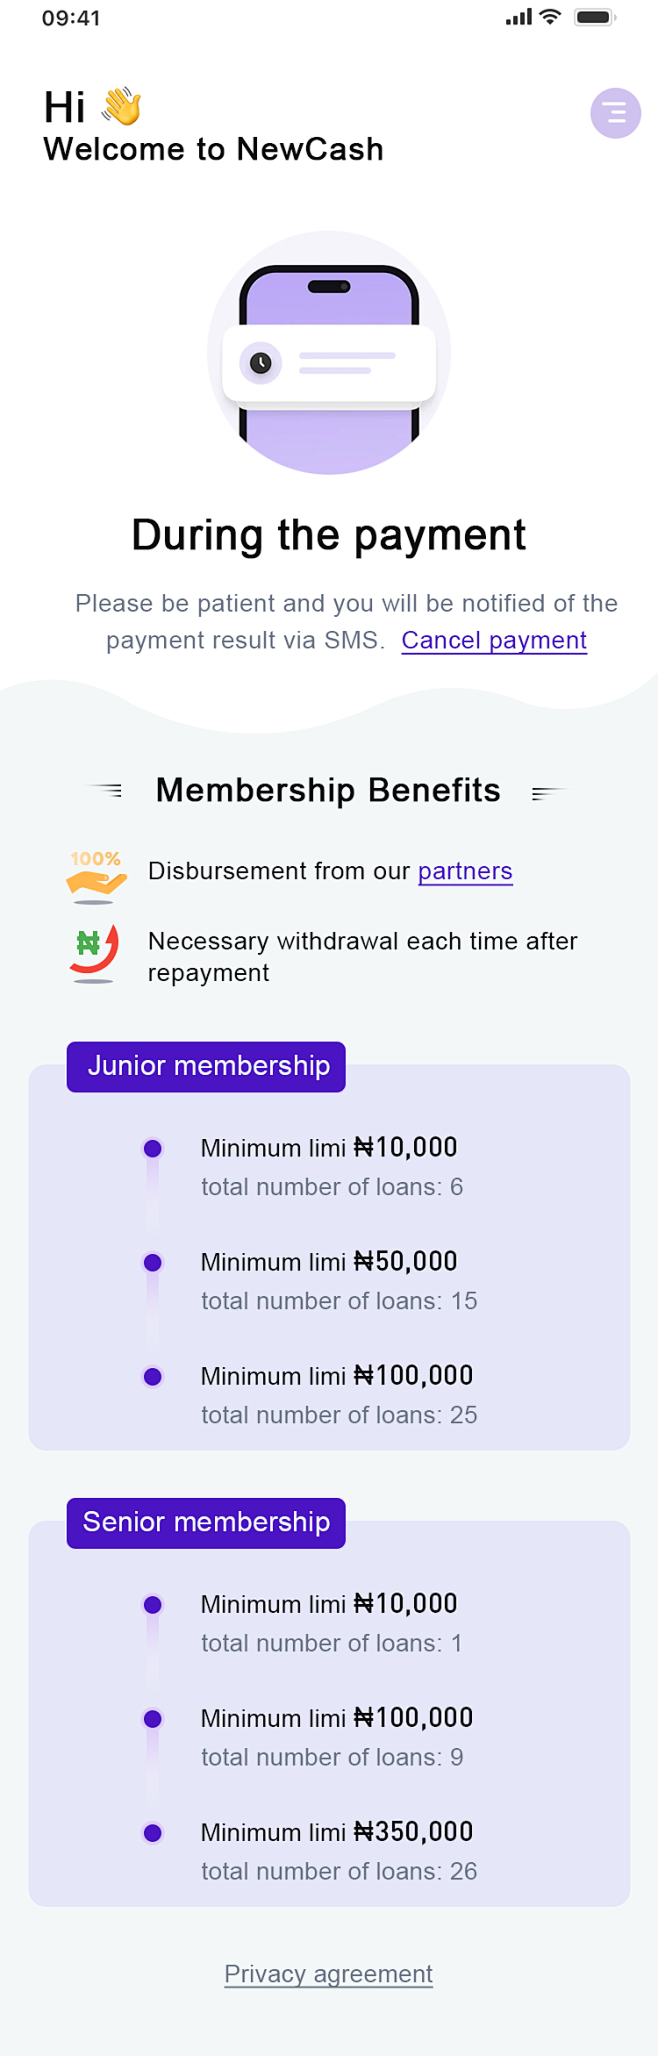The width and height of the screenshot is (658, 2056).
Task: Tap the Membership Benefits heading
Action: 328,790
